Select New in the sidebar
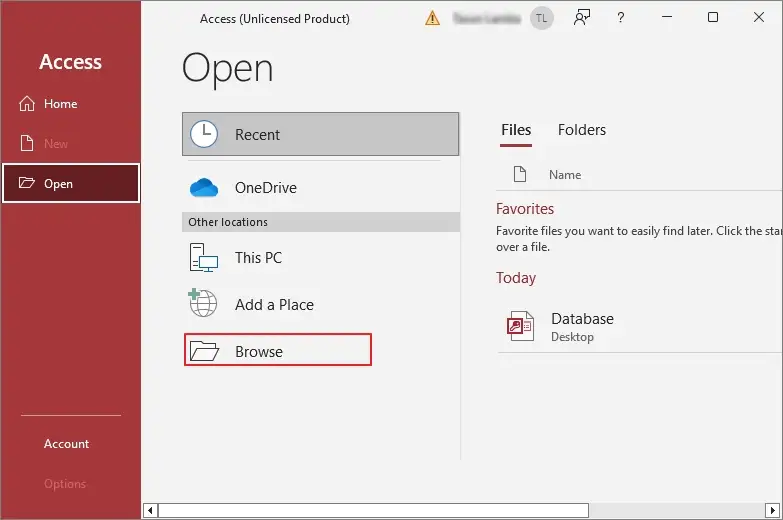The width and height of the screenshot is (783, 520). (x=70, y=144)
